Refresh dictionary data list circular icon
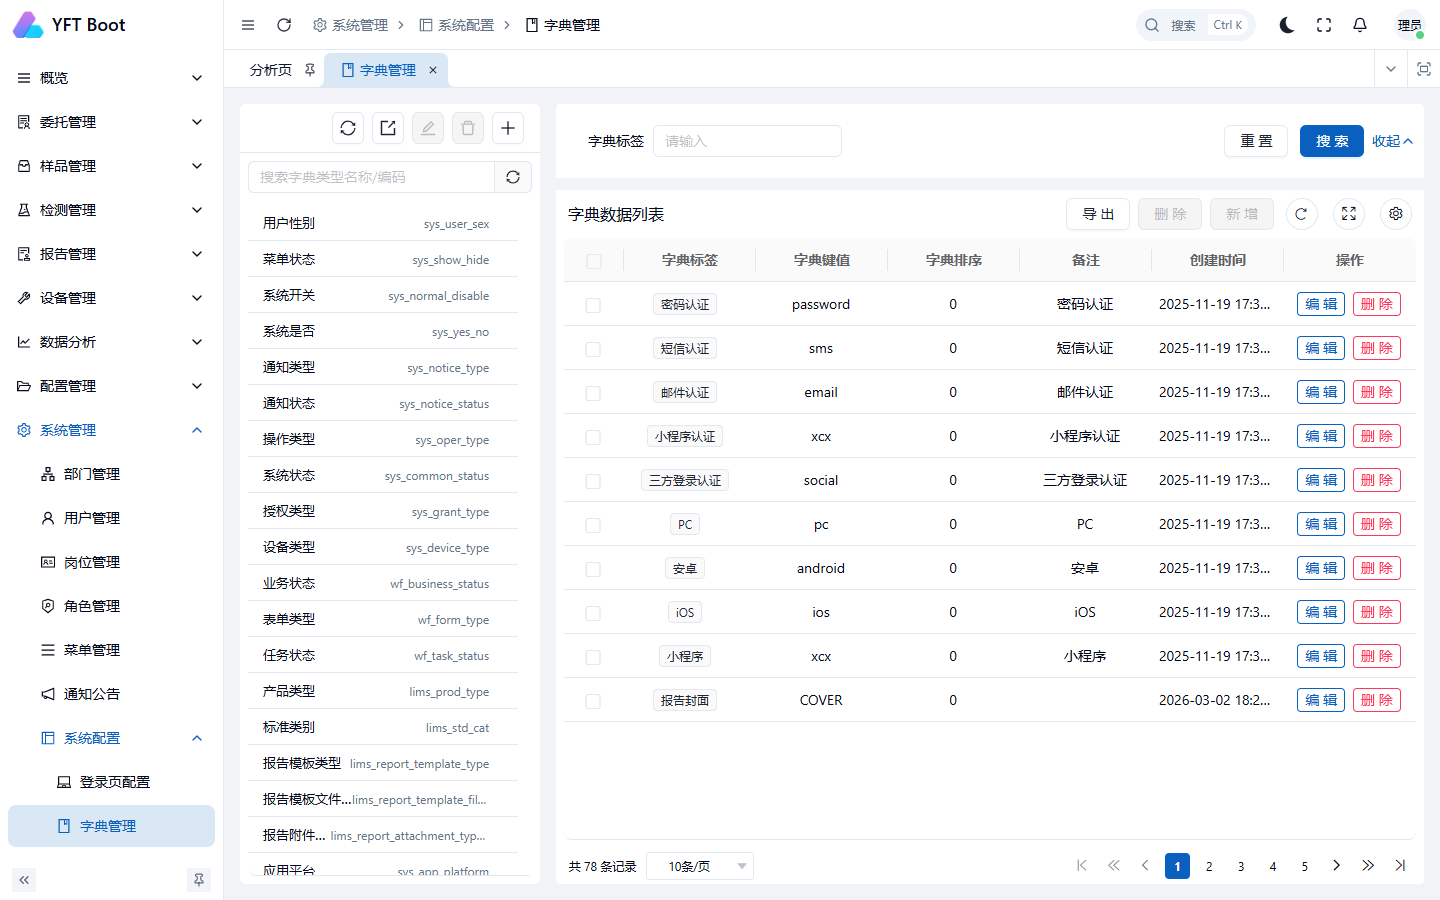 (1301, 214)
